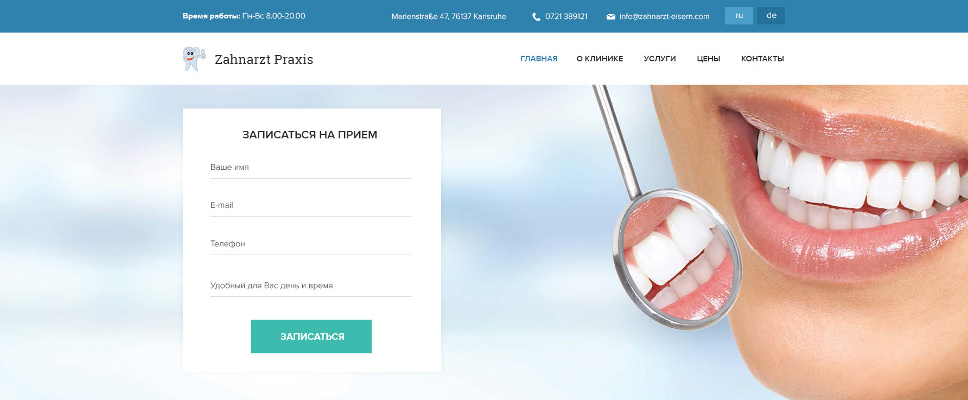Navigate to Контакты
968x400 pixels.
762,59
